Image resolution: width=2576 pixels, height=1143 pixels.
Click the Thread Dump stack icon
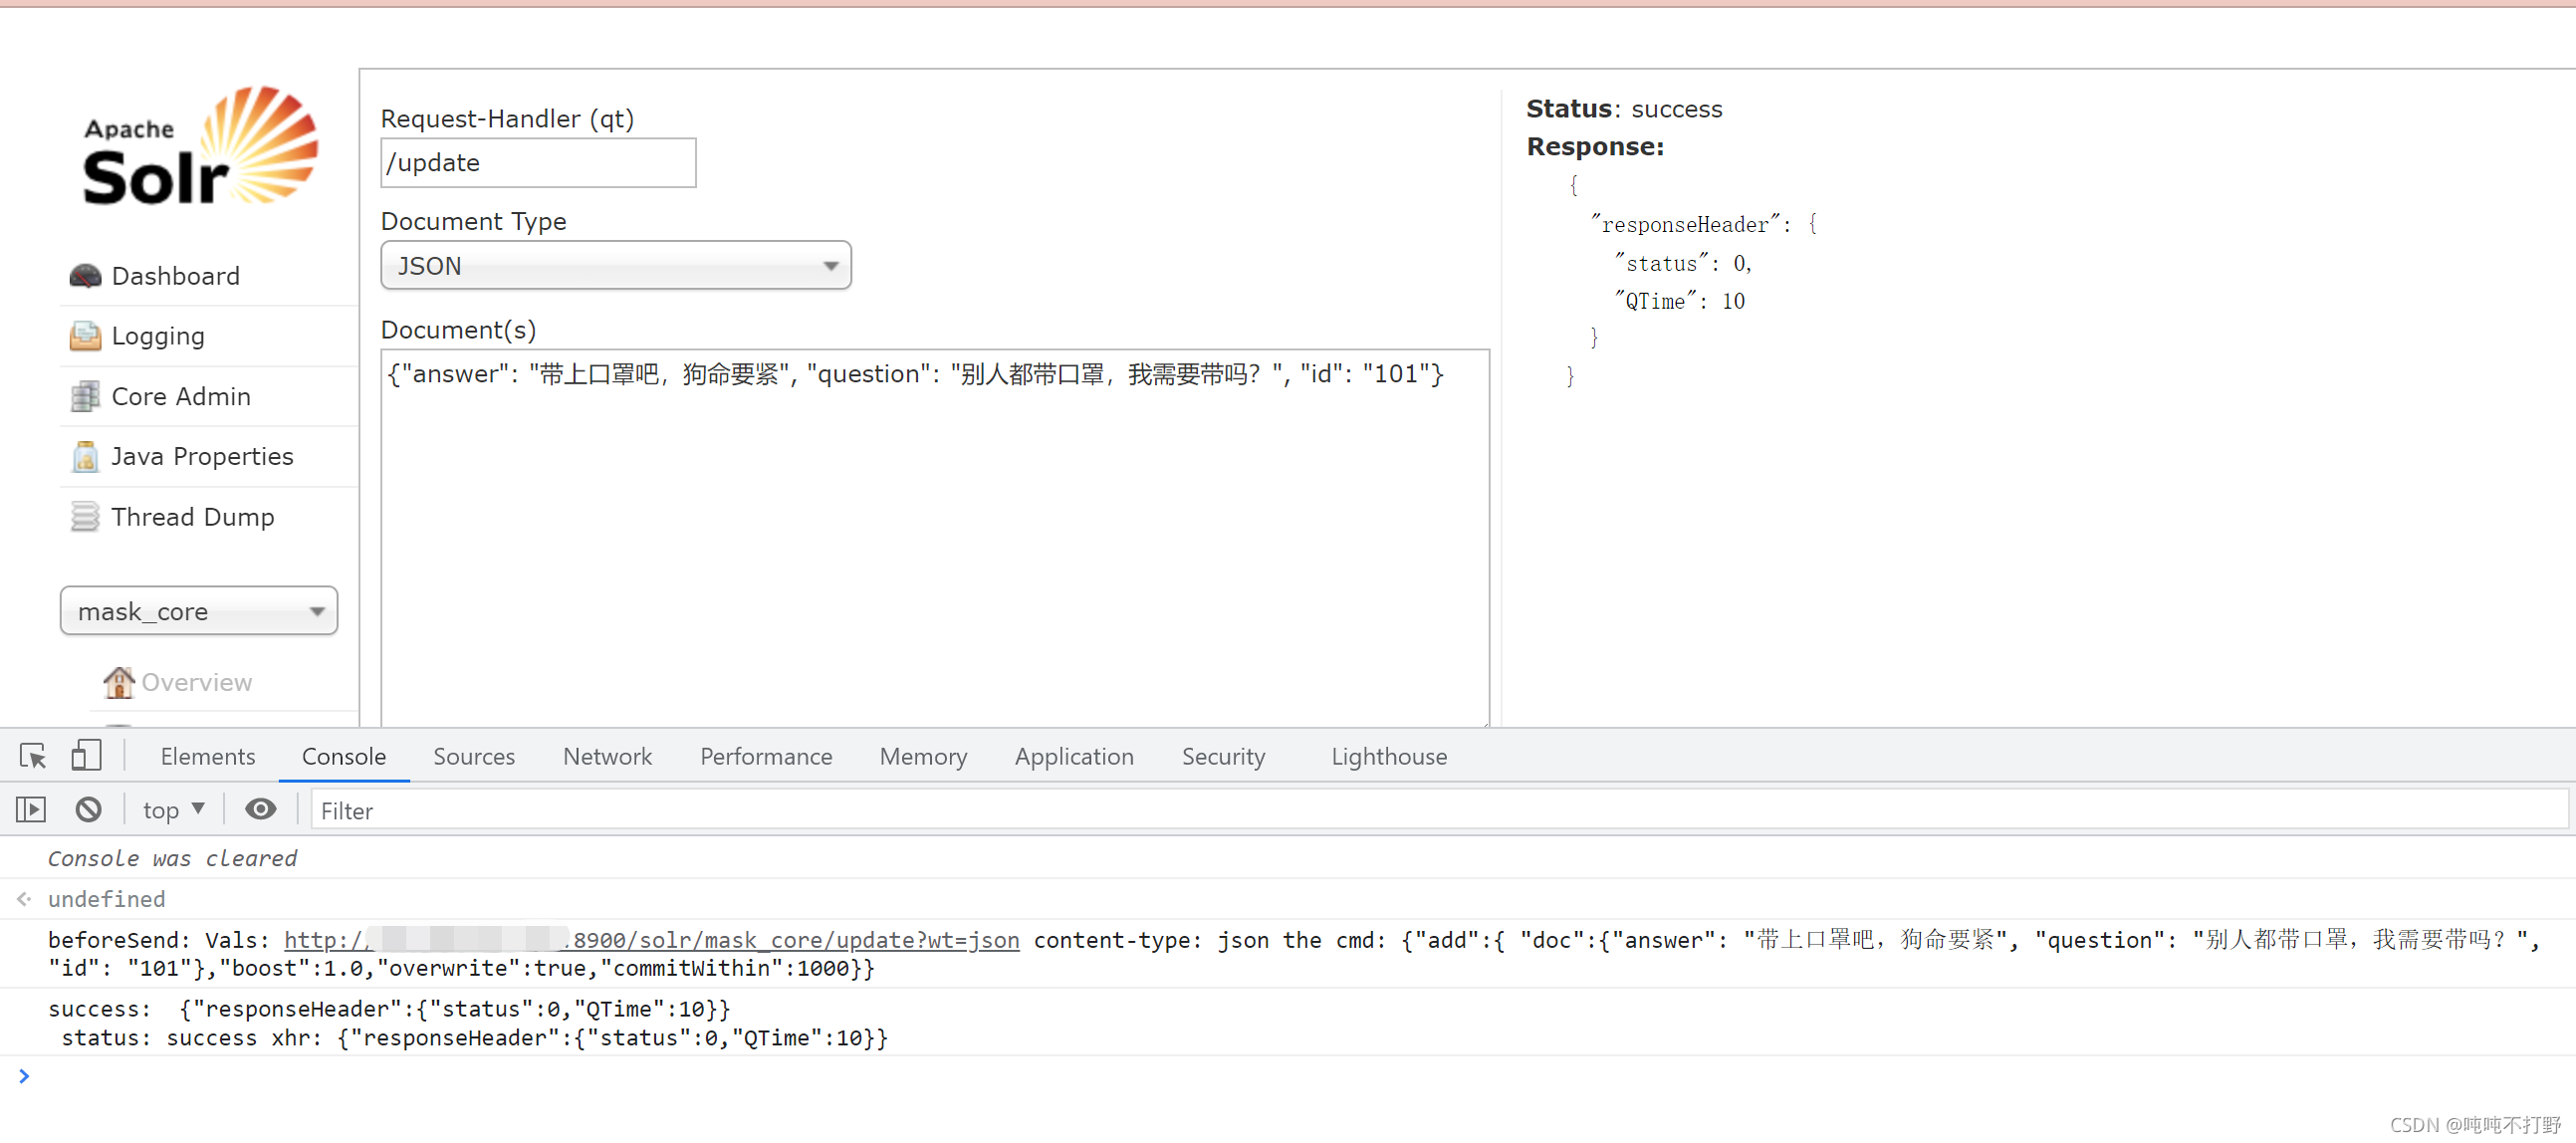point(85,517)
